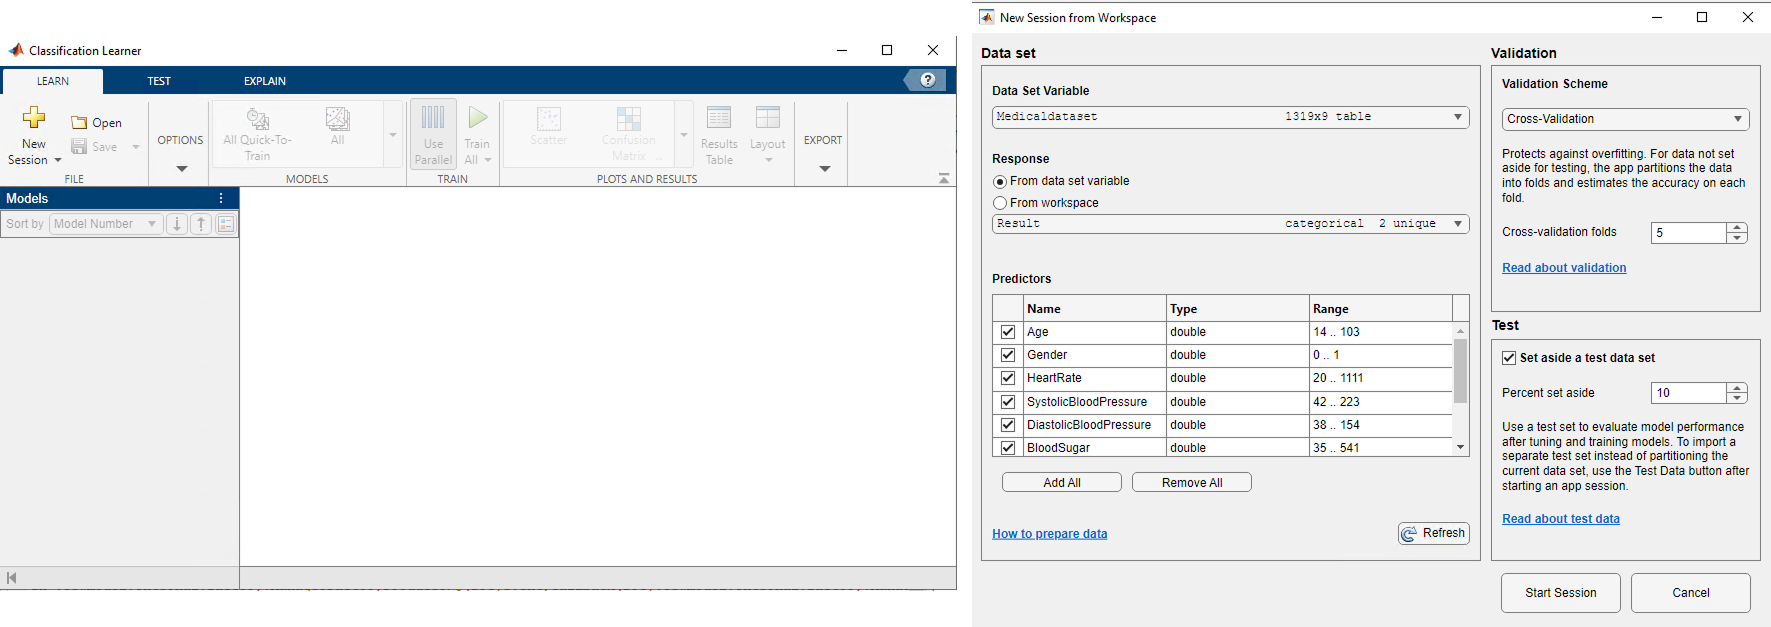This screenshot has width=1771, height=627.
Task: Open the Sort by Model Number dropdown
Action: [x=105, y=224]
